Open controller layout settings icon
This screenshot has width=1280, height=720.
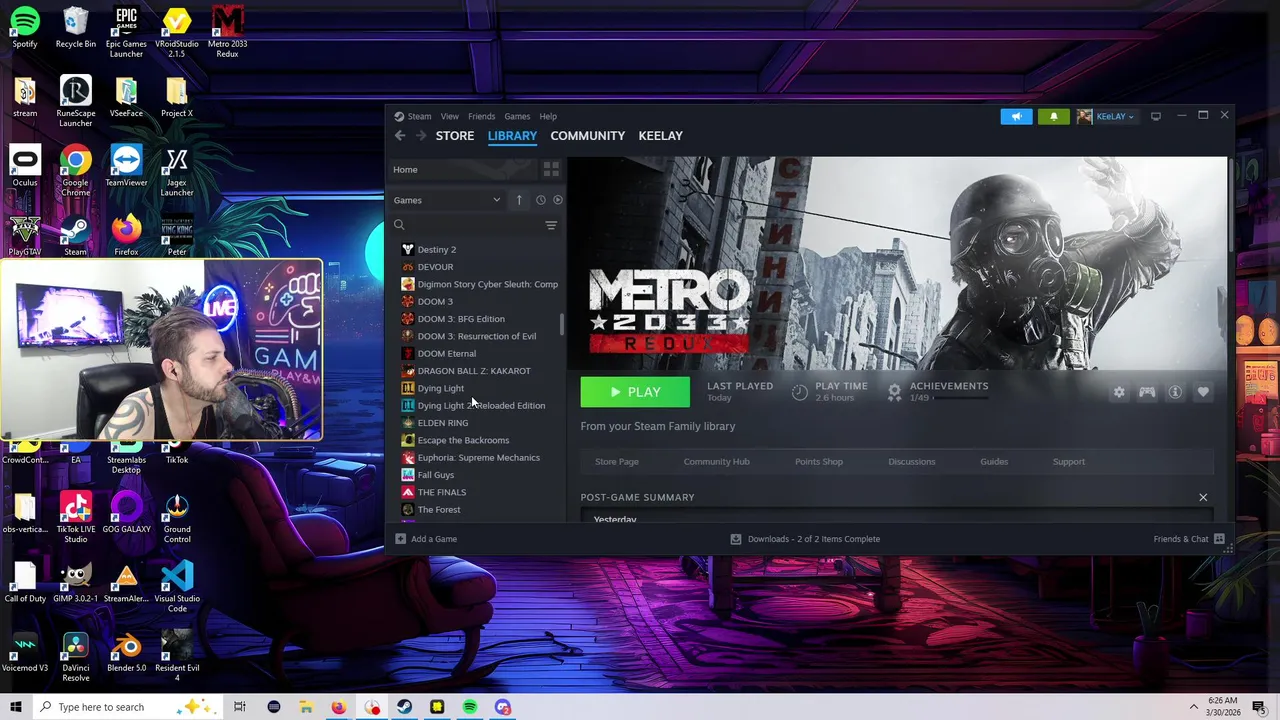1147,392
